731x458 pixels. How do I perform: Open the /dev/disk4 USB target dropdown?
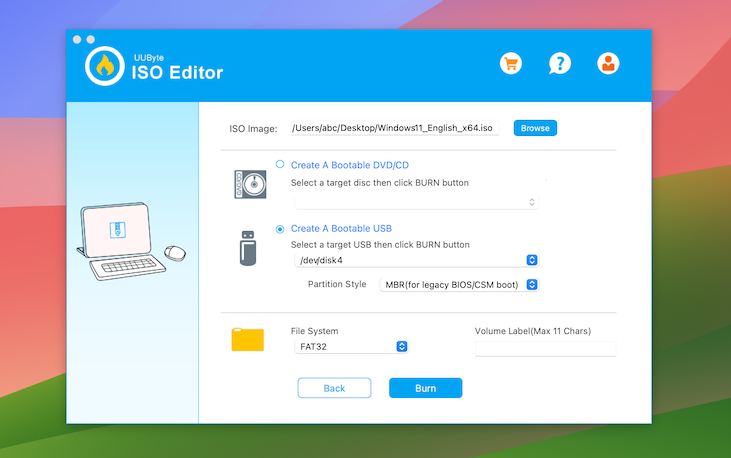coord(417,260)
